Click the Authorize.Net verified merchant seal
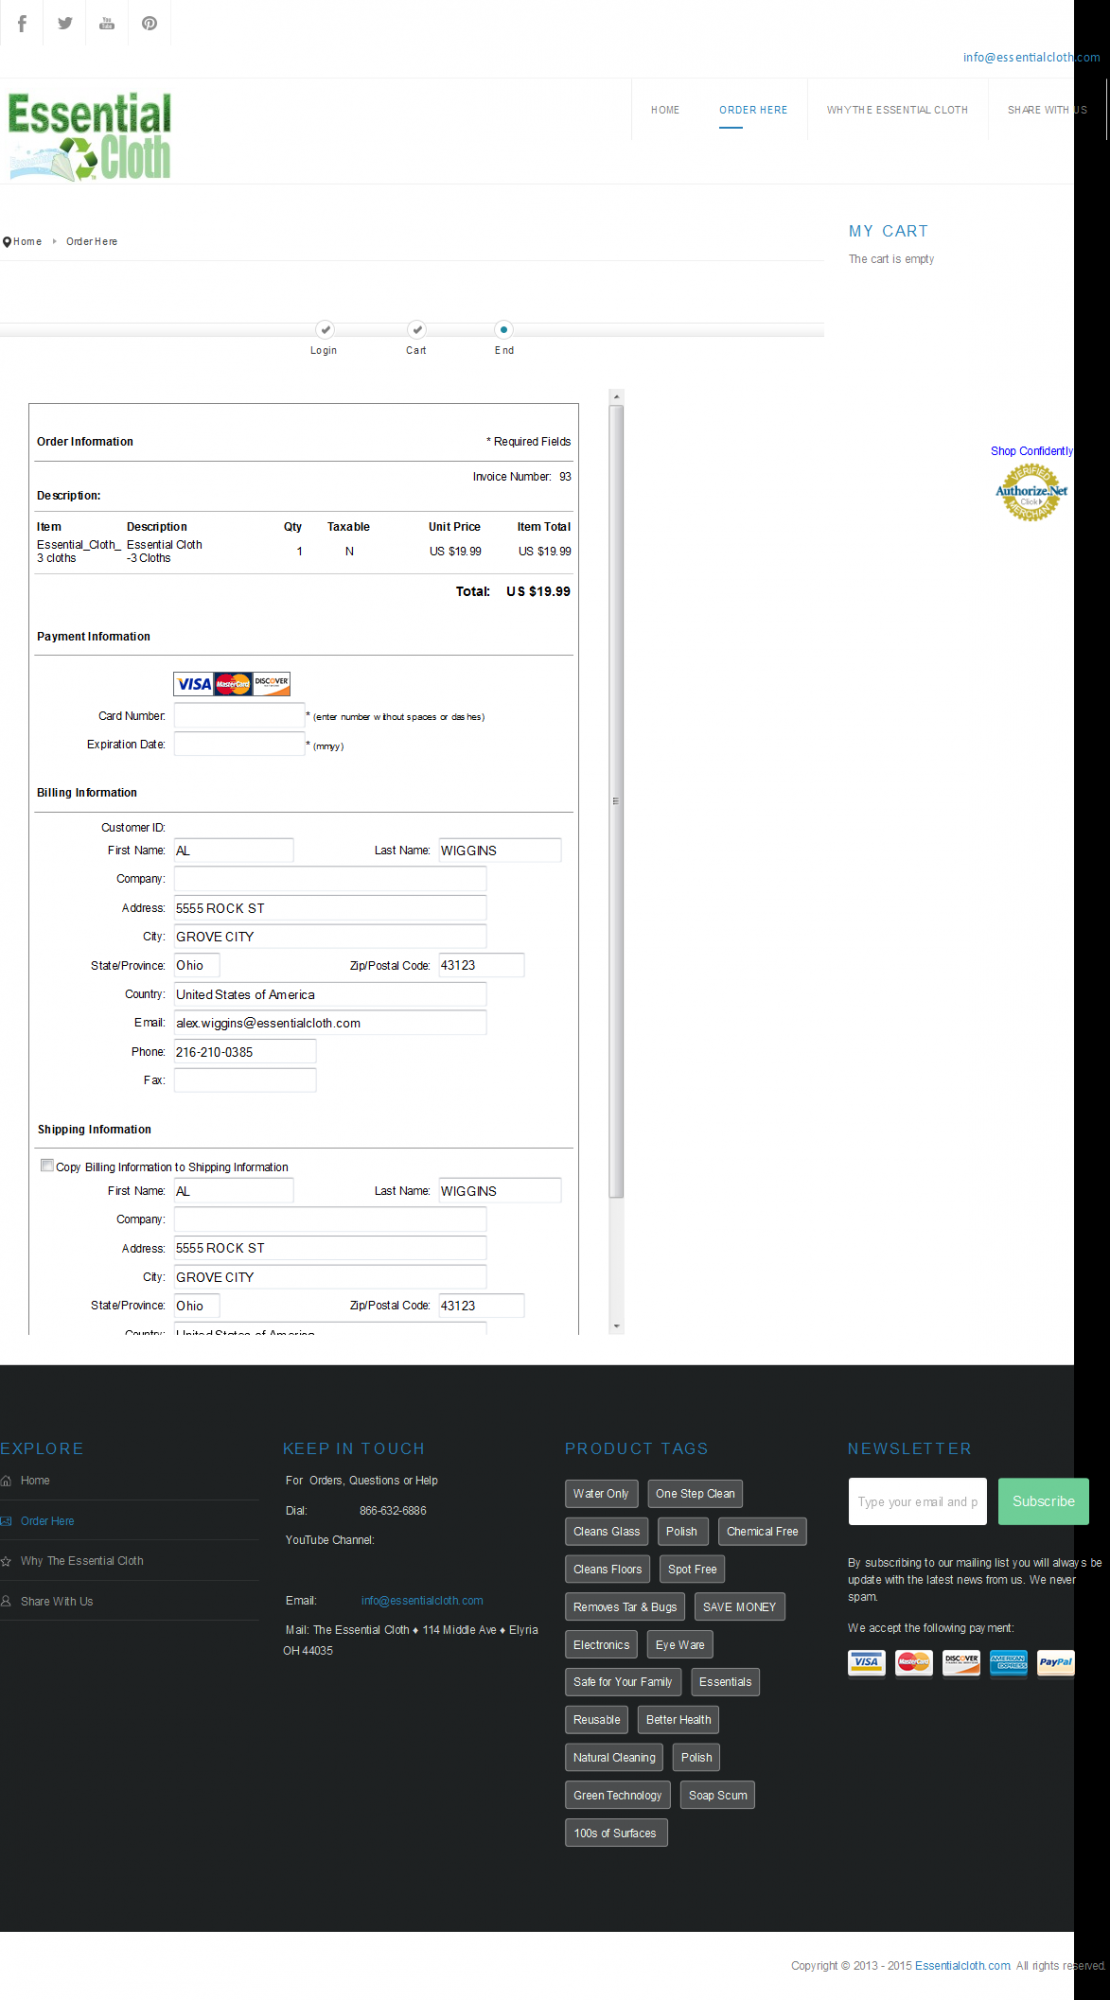The width and height of the screenshot is (1110, 2000). click(x=1031, y=491)
